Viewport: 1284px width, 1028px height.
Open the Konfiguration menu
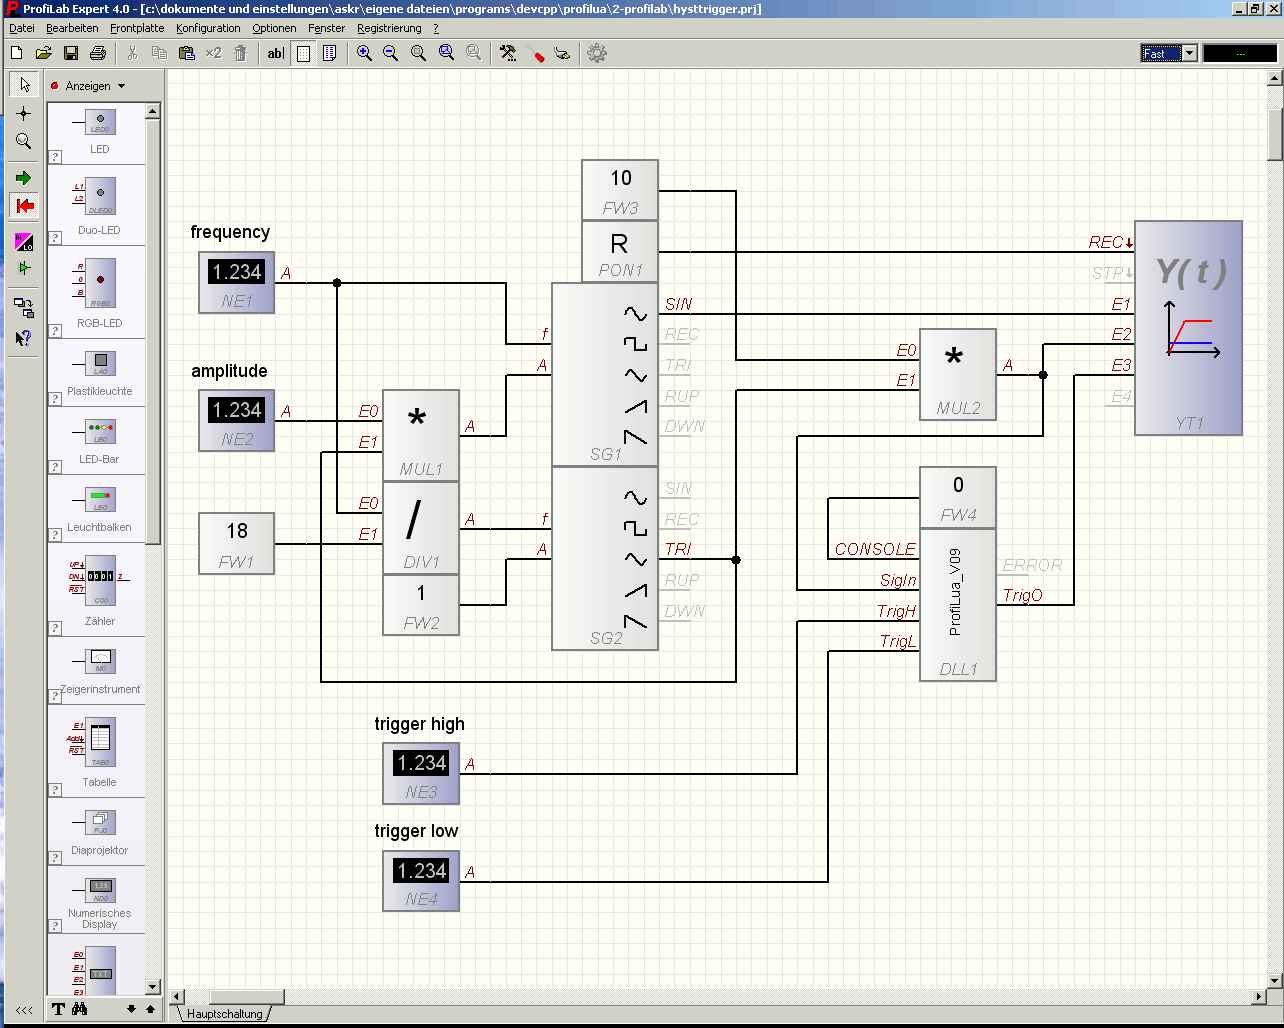[208, 28]
